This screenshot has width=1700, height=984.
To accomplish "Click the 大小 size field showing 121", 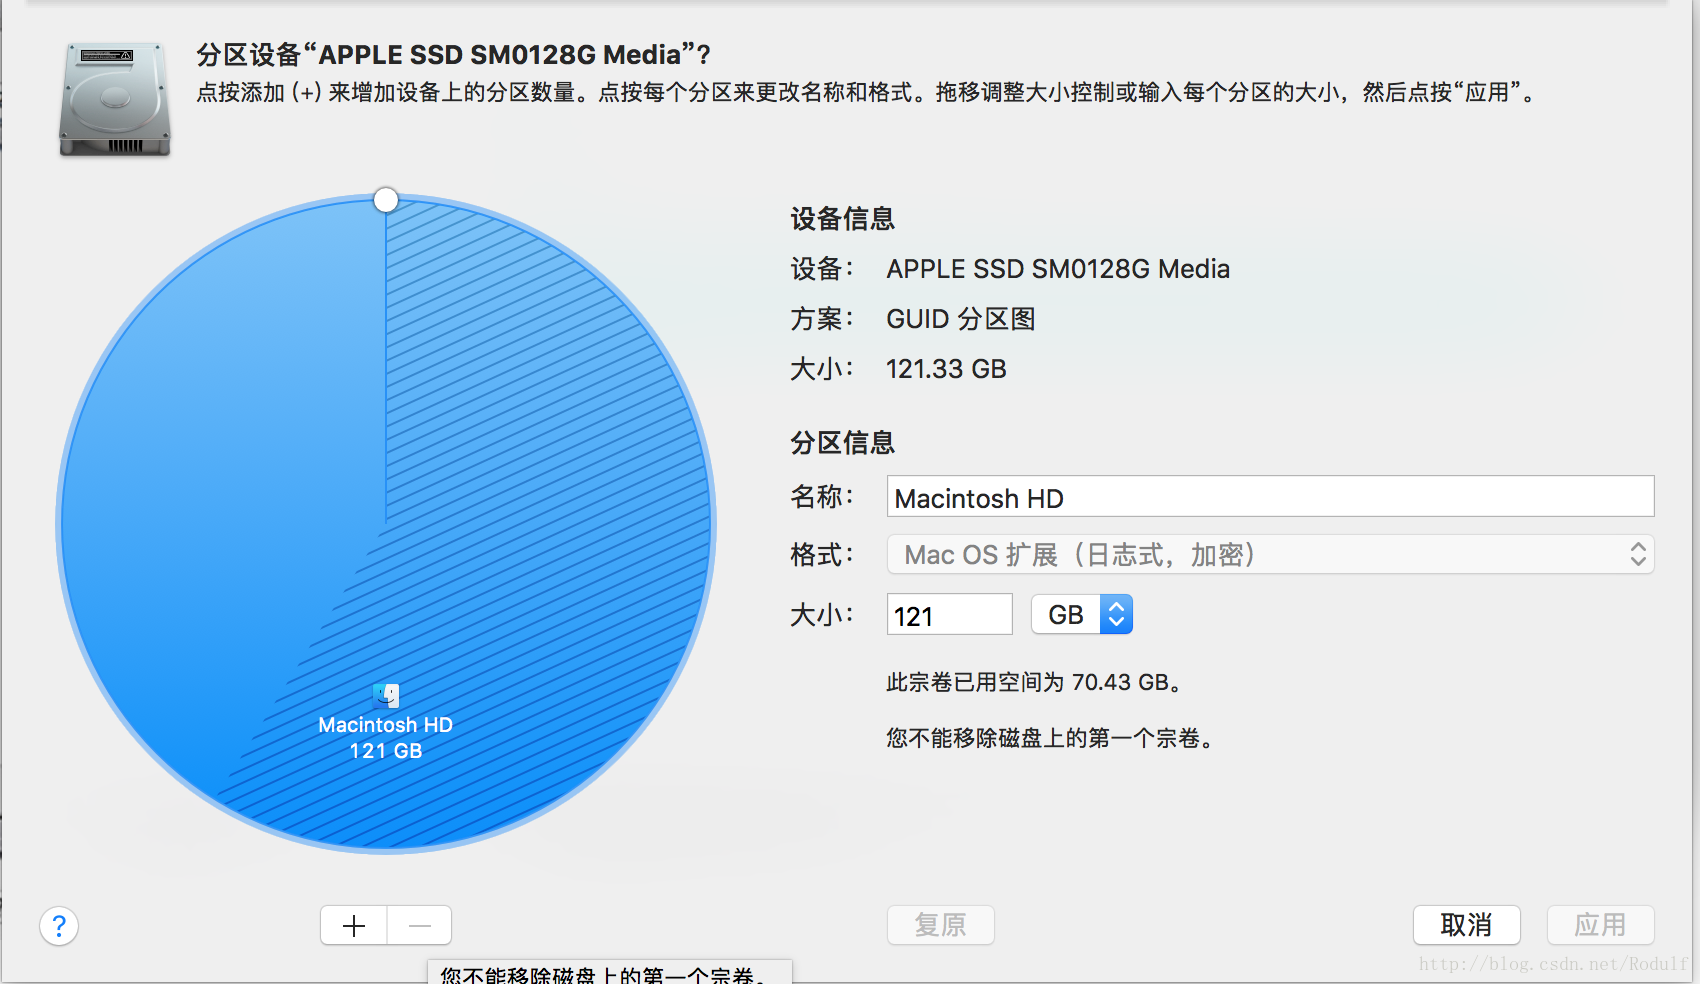I will click(949, 614).
